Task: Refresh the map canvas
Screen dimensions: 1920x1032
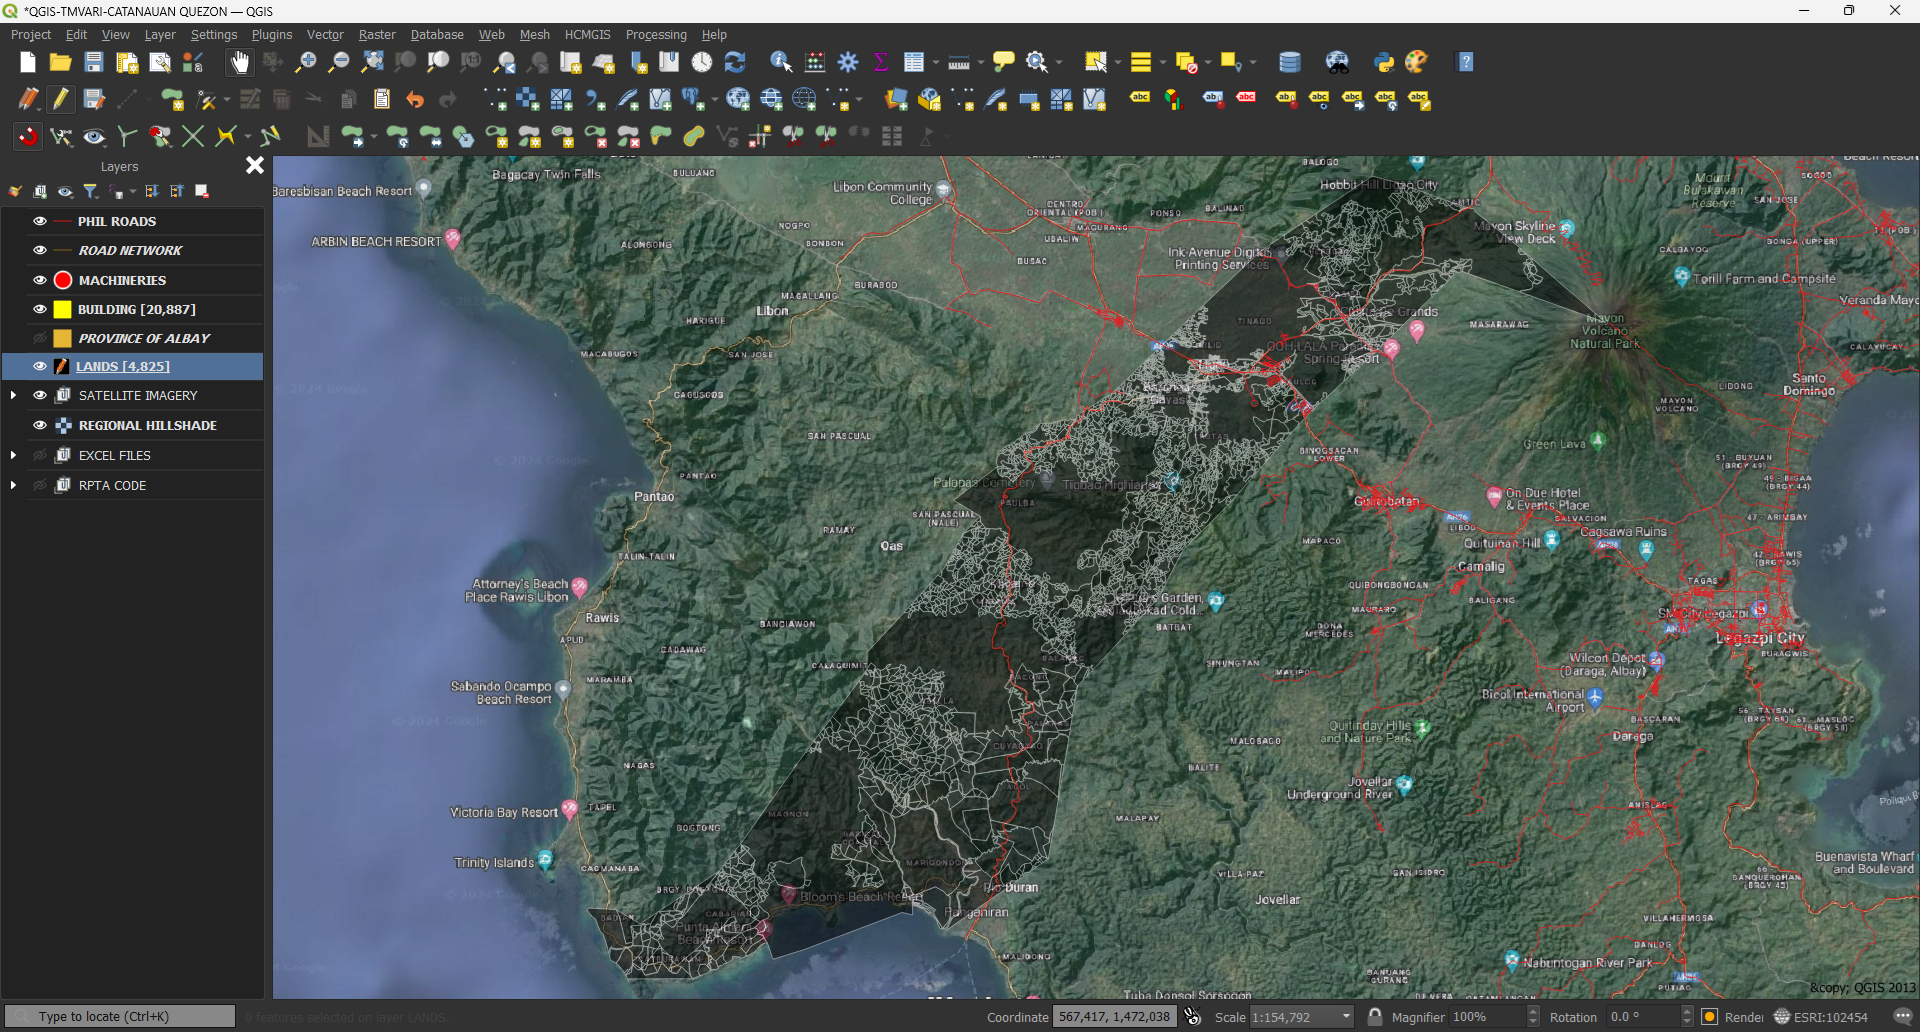Action: click(x=735, y=62)
